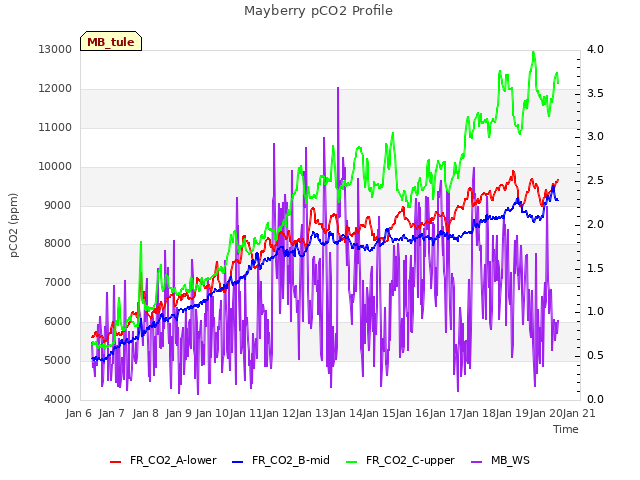Click the 11000 left axis tick label
Image resolution: width=640 pixels, height=480 pixels.
click(55, 127)
